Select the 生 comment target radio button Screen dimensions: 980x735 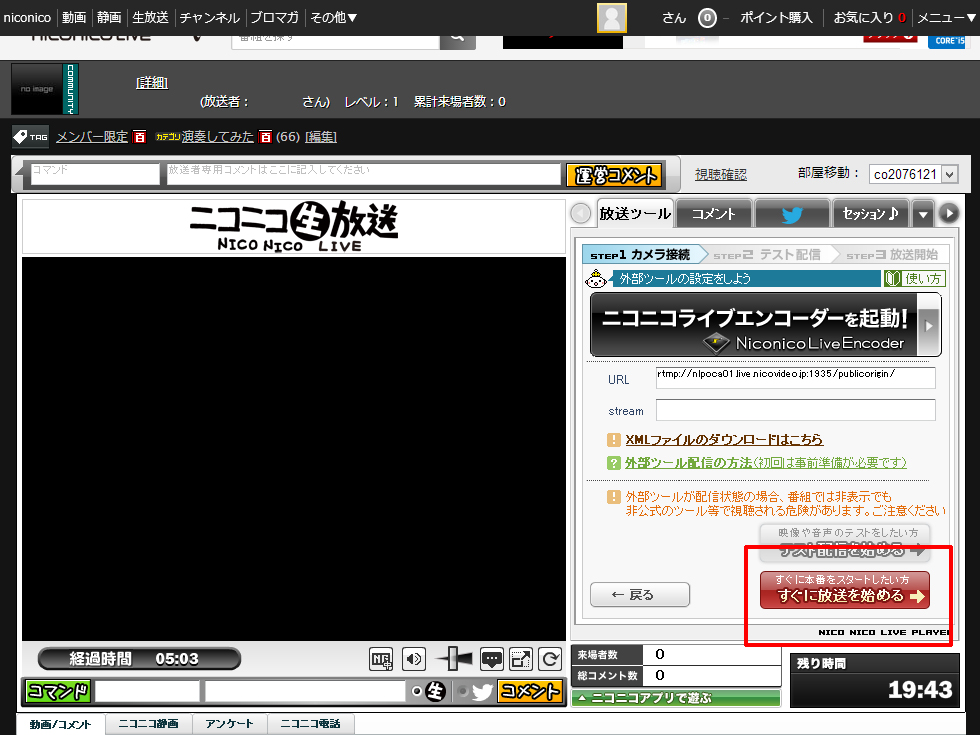tap(417, 691)
